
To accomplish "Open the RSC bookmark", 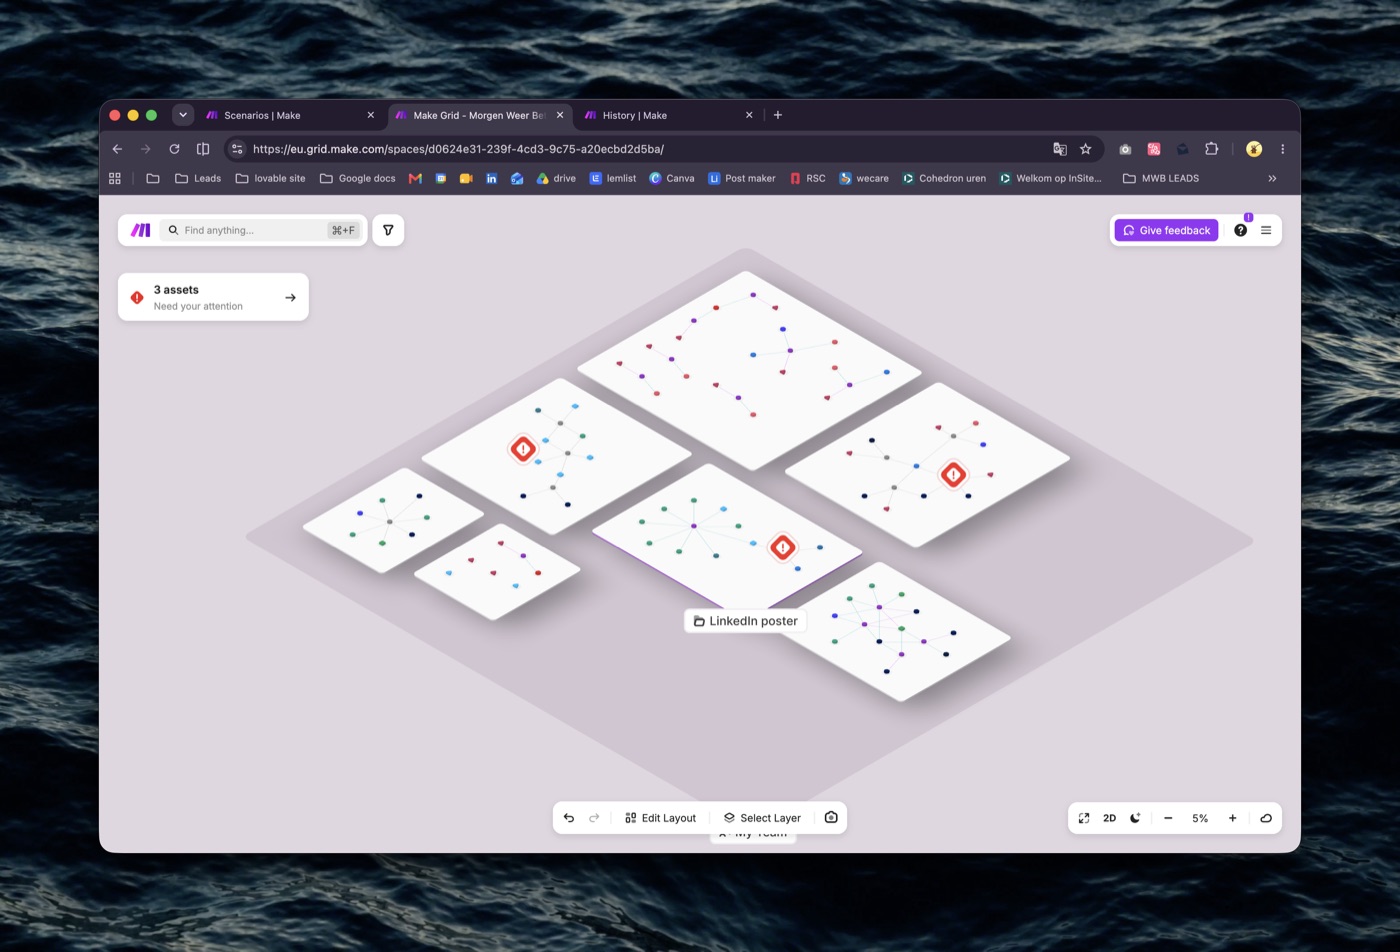I will [807, 178].
